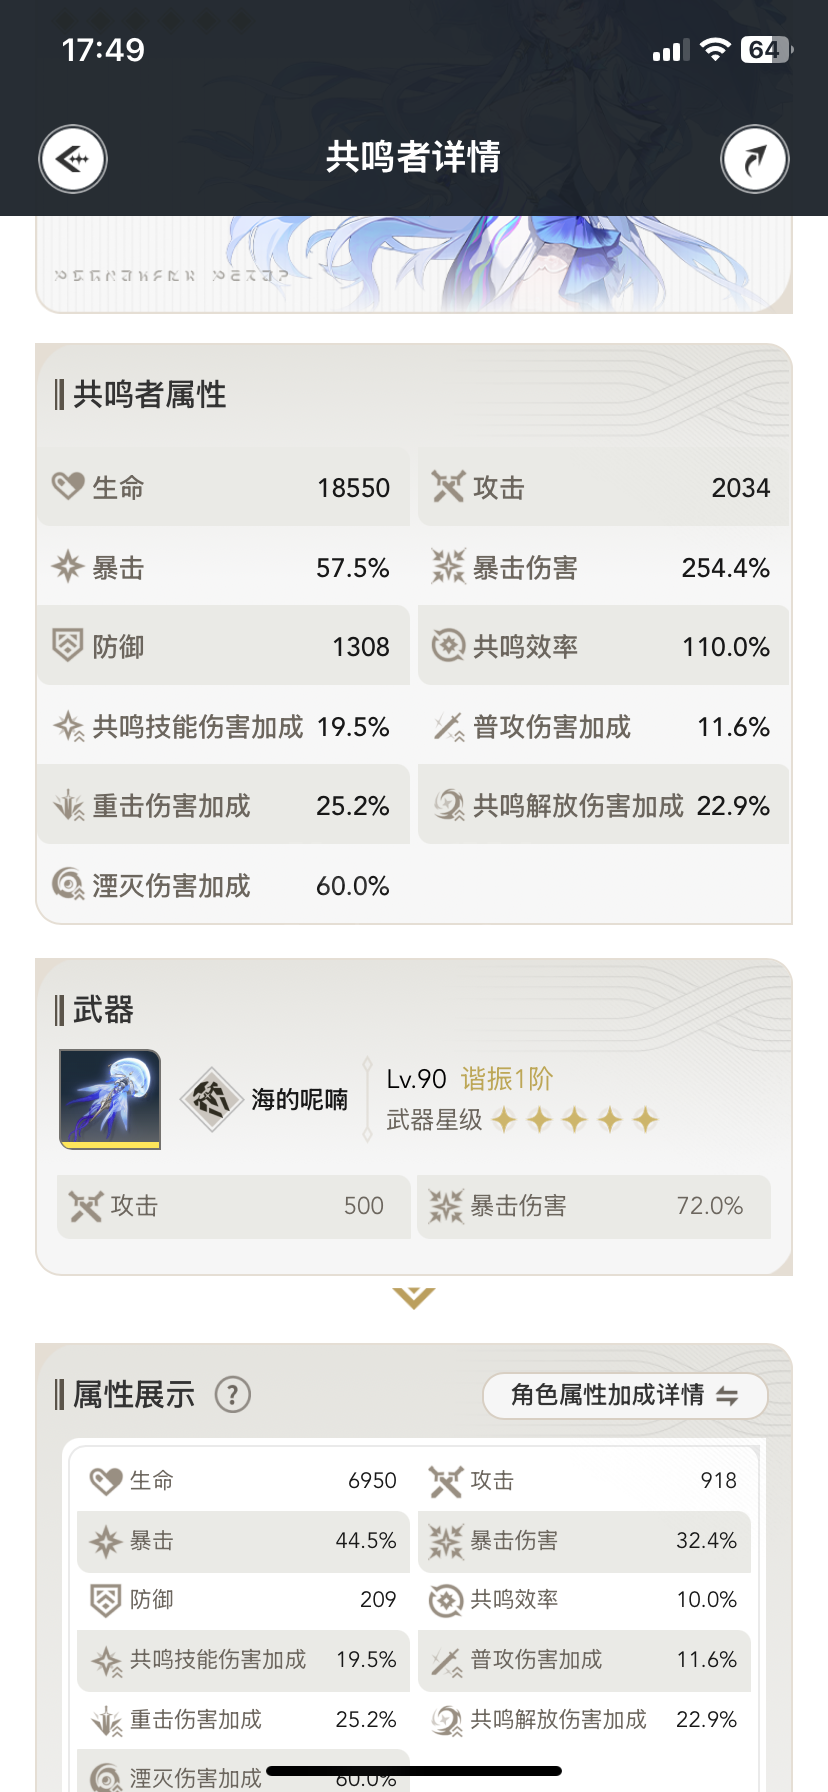Expand section with gold chevron arrow
Viewport: 828px width, 1792px height.
tap(414, 1298)
